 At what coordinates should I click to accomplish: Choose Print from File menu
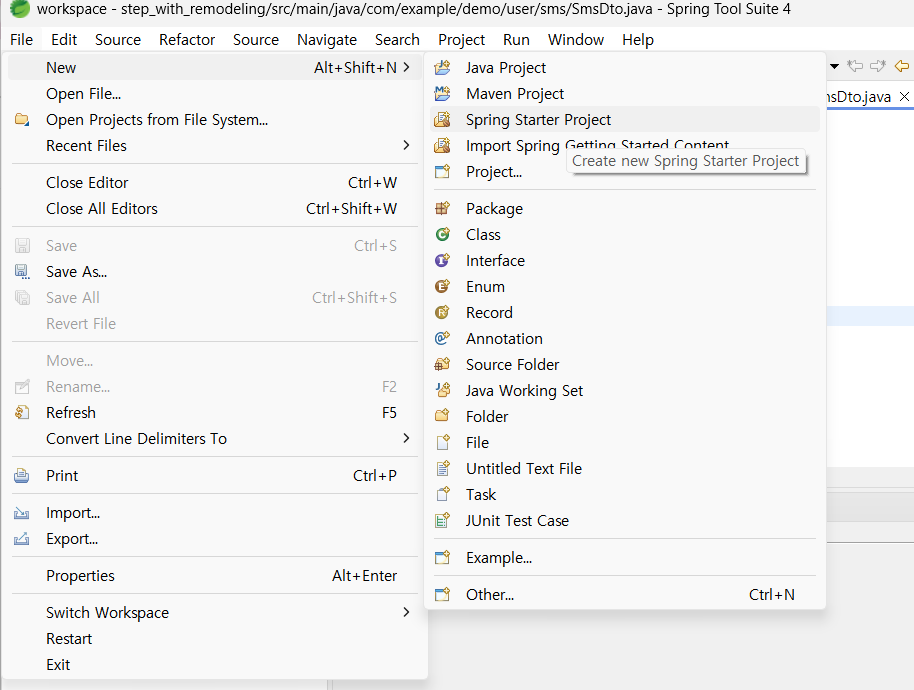pyautogui.click(x=214, y=476)
